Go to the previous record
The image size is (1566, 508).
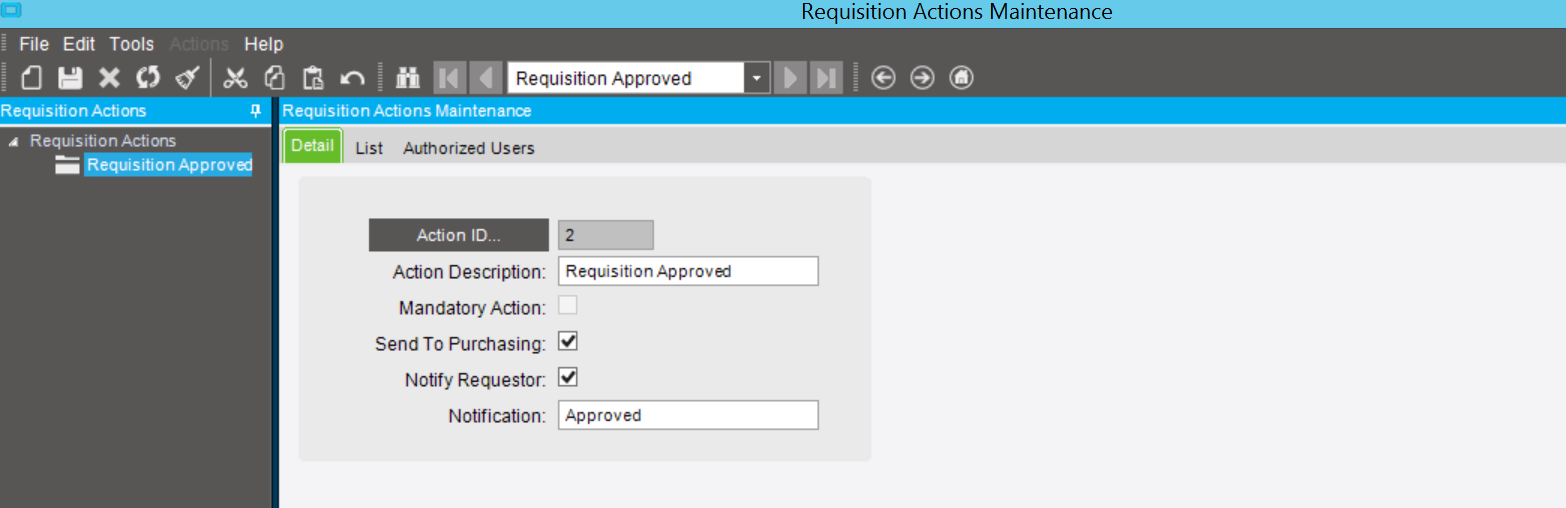click(x=486, y=78)
